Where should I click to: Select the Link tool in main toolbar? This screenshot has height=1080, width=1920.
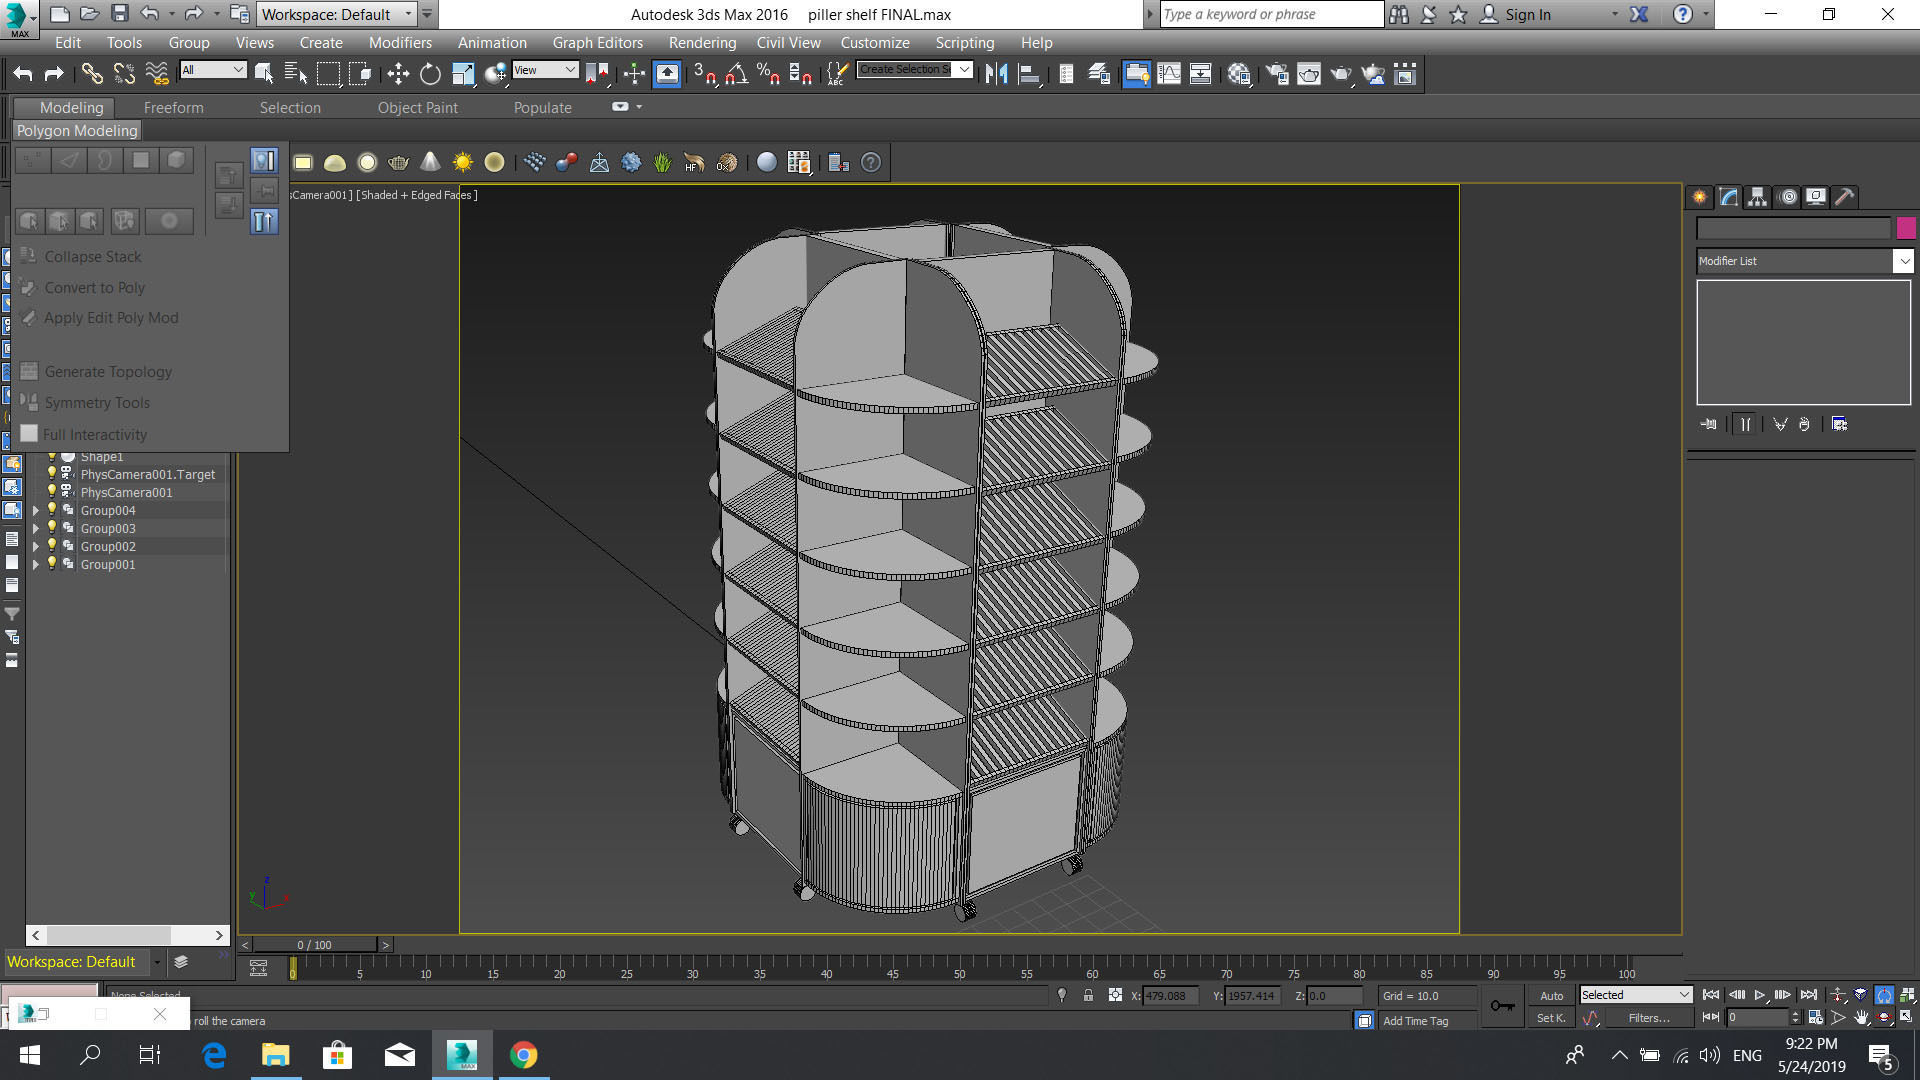tap(92, 74)
